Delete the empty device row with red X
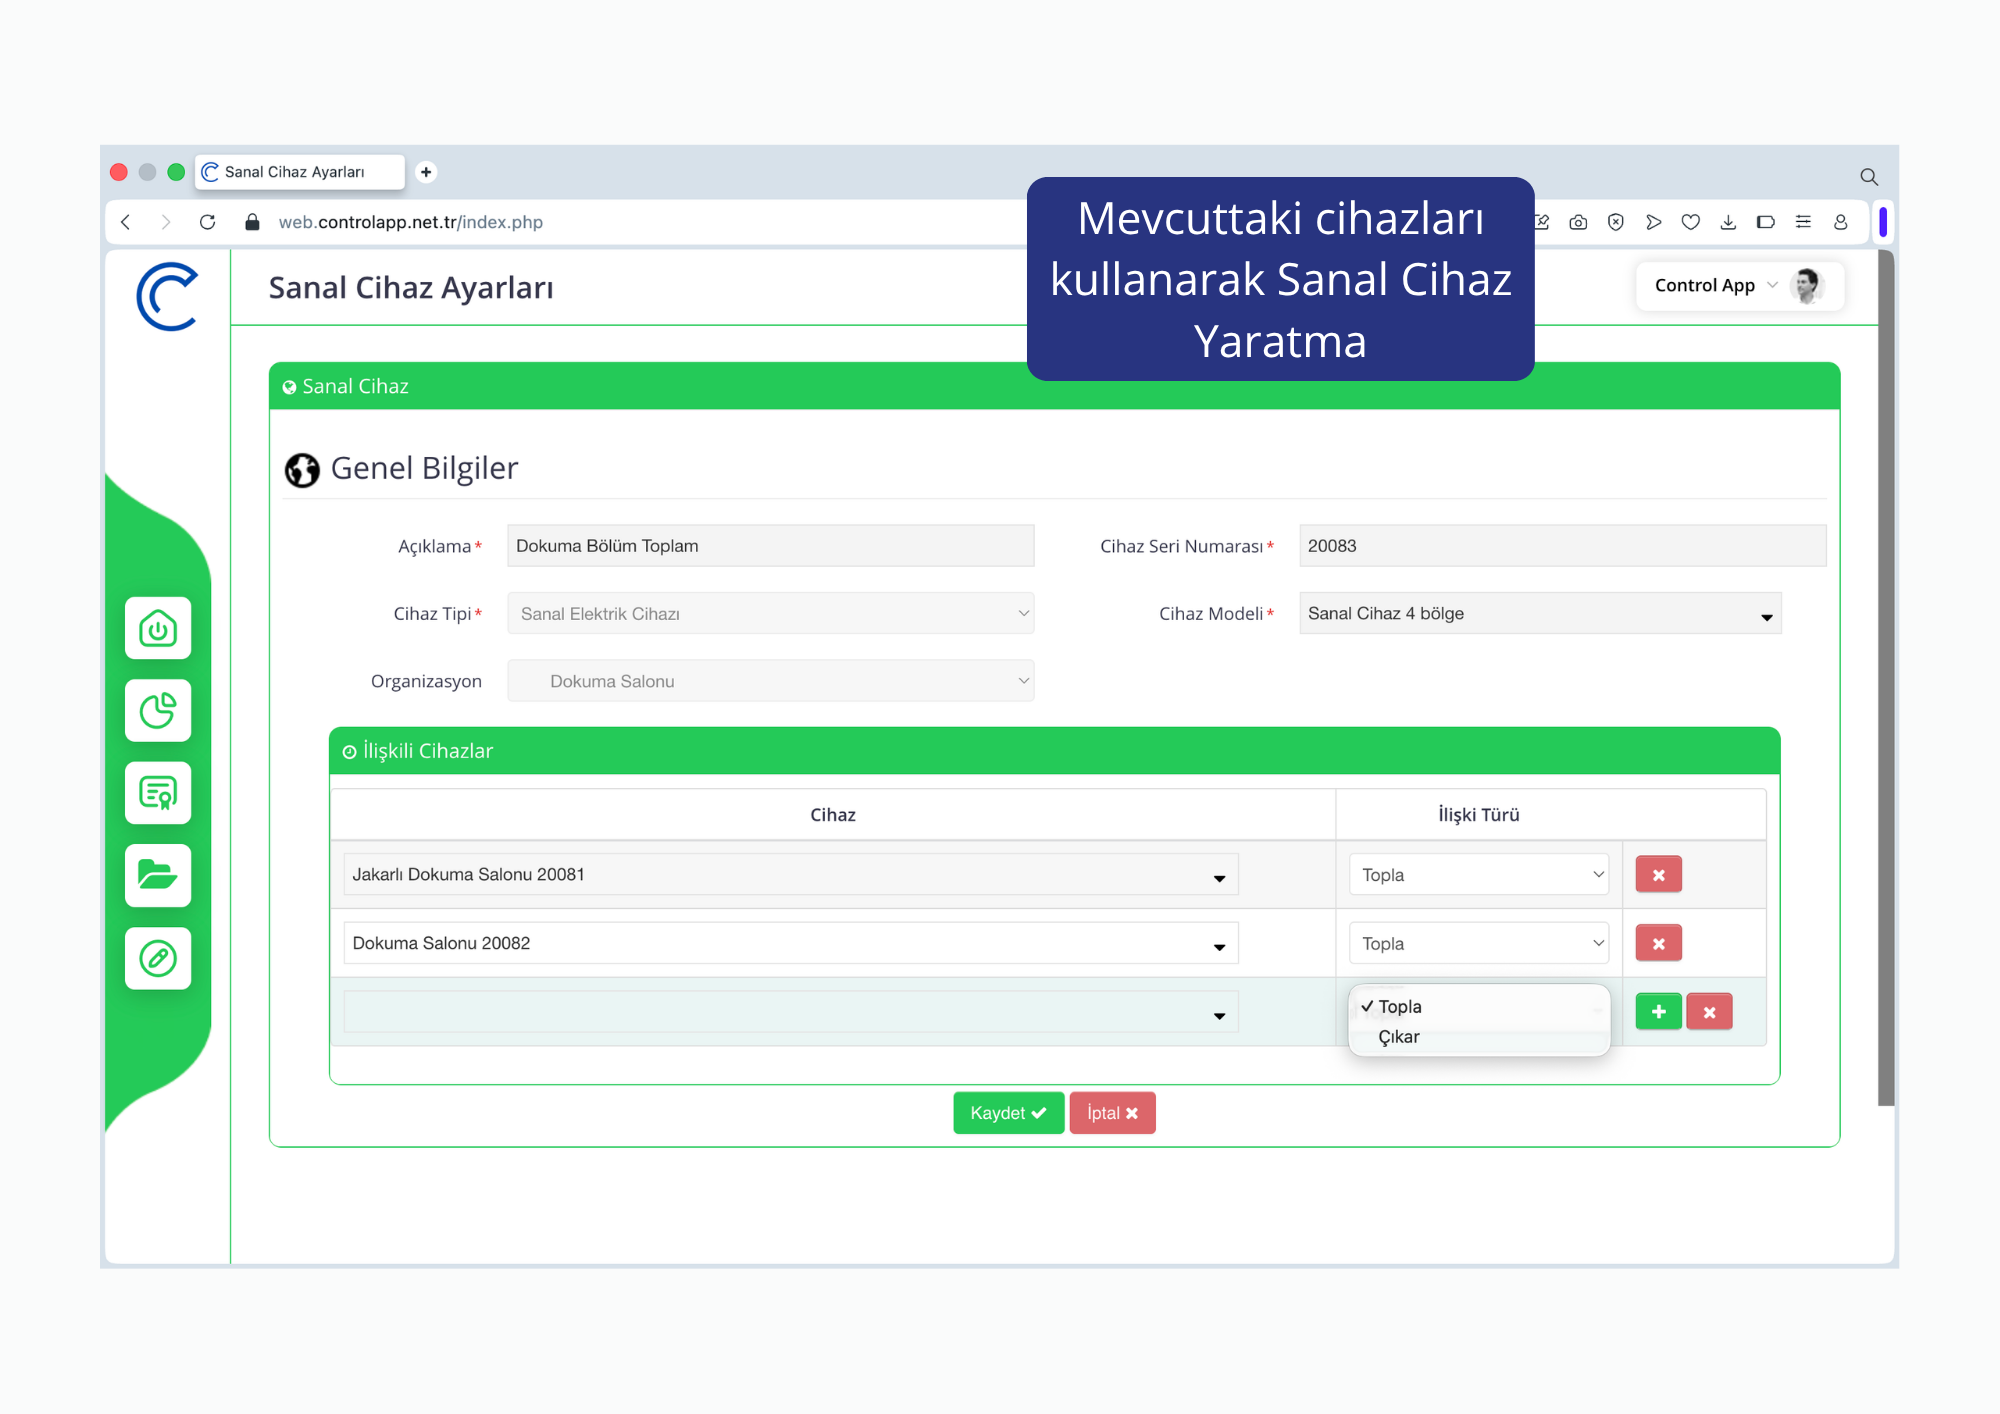 (1709, 1012)
